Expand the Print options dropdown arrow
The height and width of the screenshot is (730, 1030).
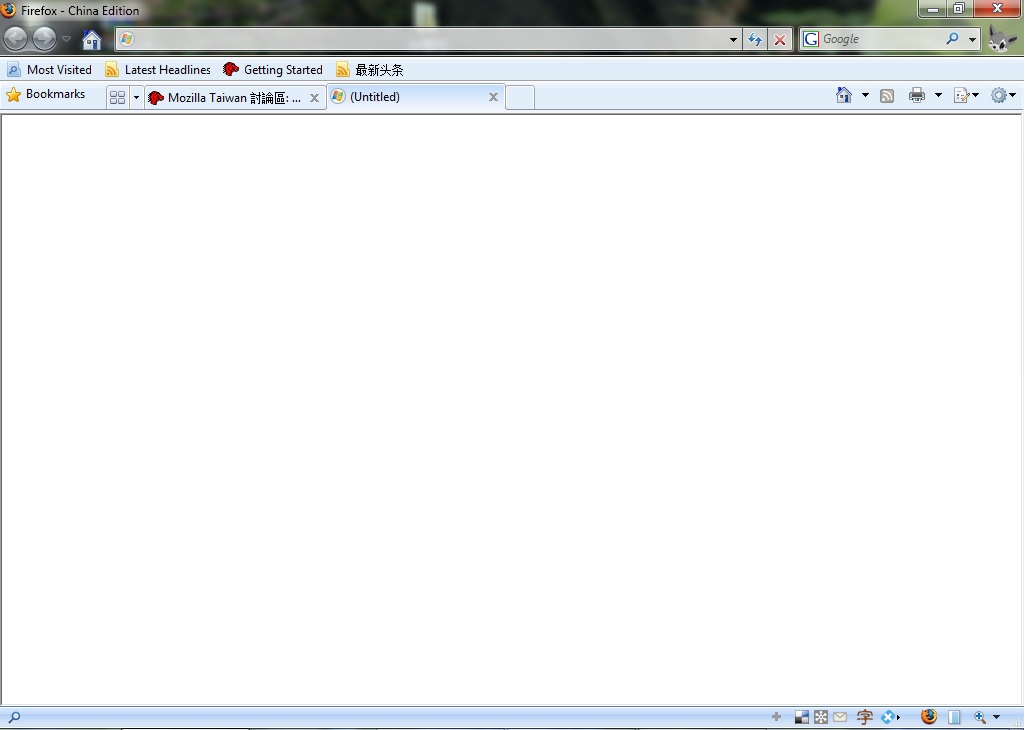click(x=938, y=95)
